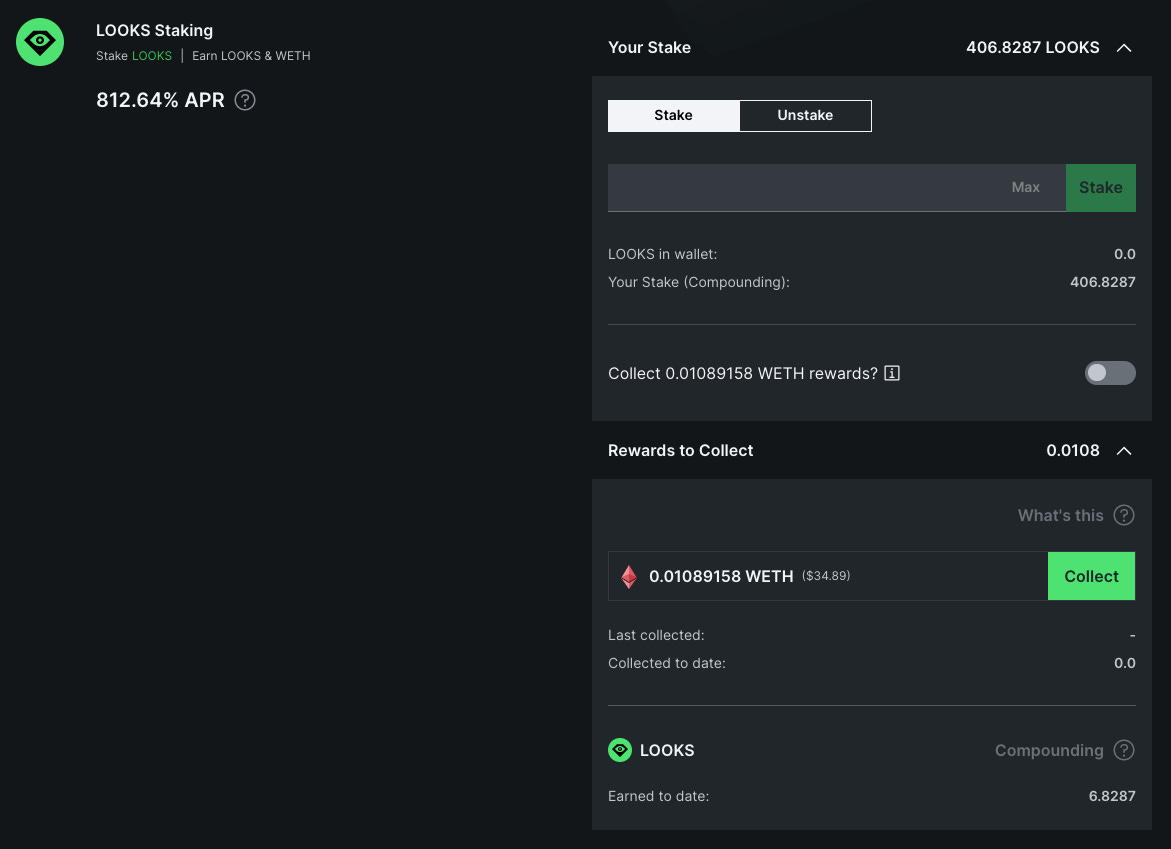Click the 0.0108 rewards header value

click(1072, 451)
